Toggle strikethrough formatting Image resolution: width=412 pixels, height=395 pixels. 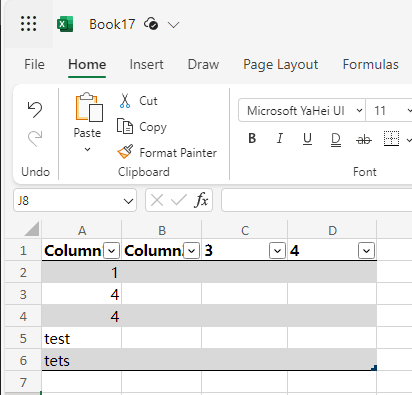[x=364, y=139]
